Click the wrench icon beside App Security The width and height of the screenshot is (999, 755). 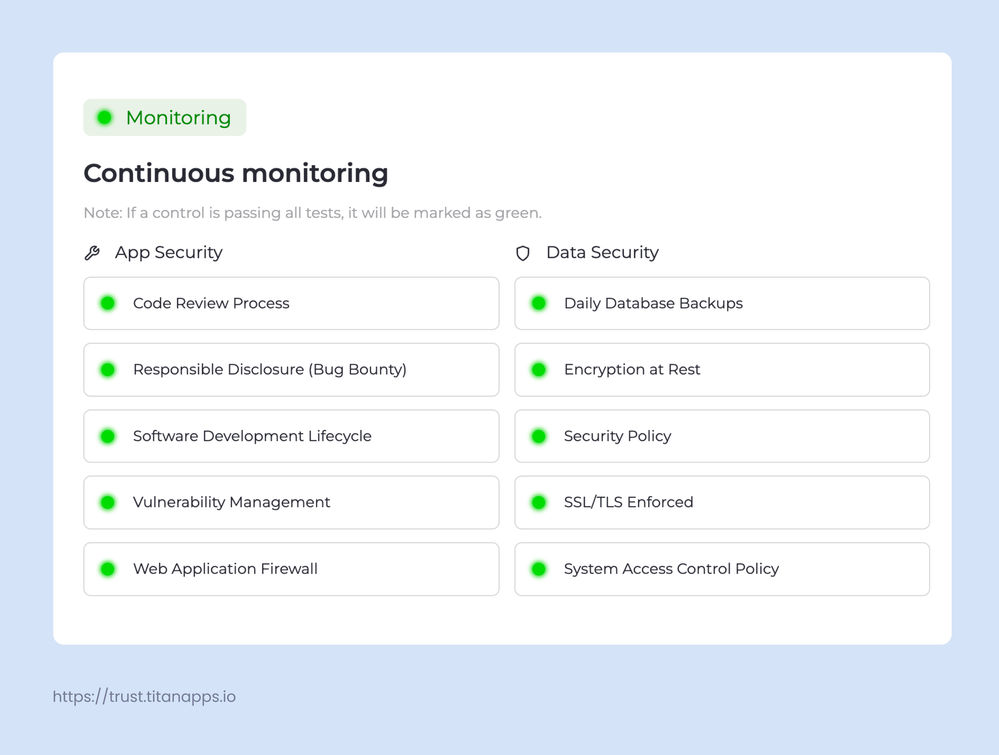(x=91, y=253)
